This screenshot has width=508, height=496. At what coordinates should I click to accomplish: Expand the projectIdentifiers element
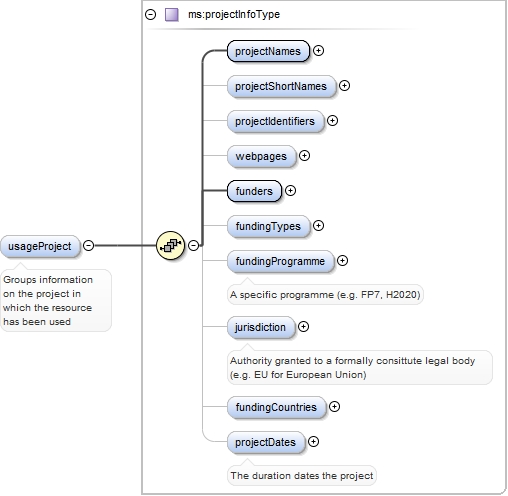point(332,121)
